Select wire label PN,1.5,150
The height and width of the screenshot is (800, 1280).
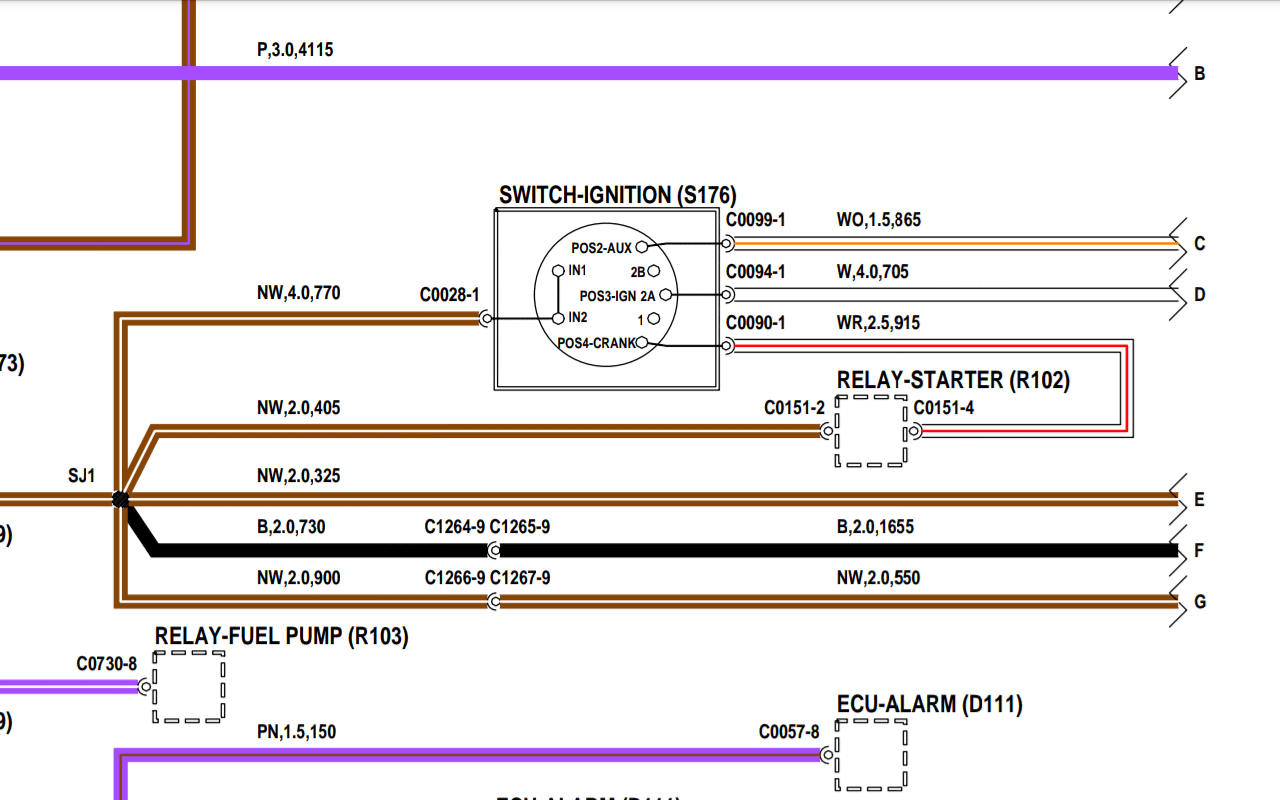point(296,732)
